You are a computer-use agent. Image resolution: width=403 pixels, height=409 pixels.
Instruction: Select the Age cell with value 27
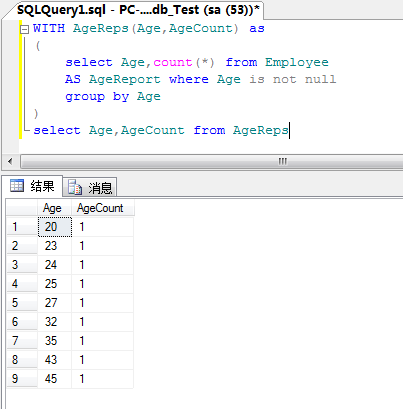pos(55,303)
